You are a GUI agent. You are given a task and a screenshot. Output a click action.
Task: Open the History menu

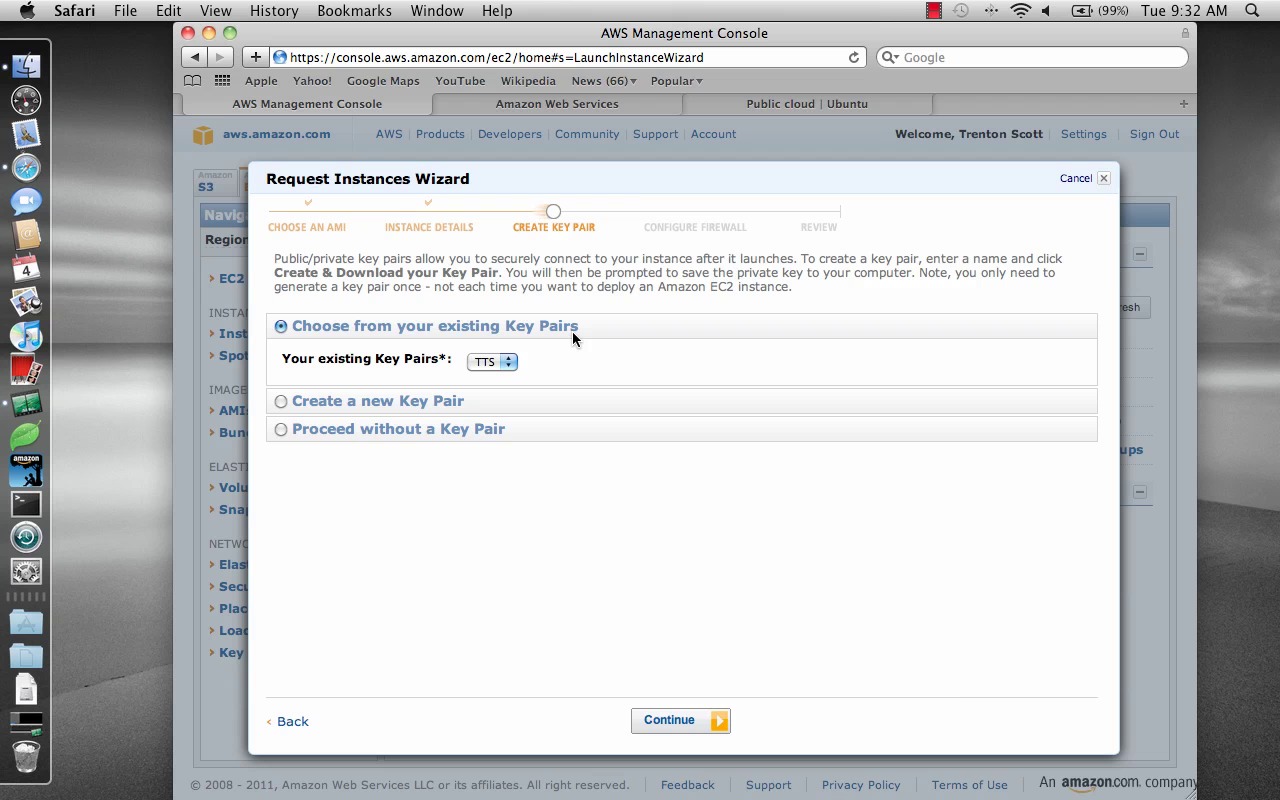tap(274, 11)
